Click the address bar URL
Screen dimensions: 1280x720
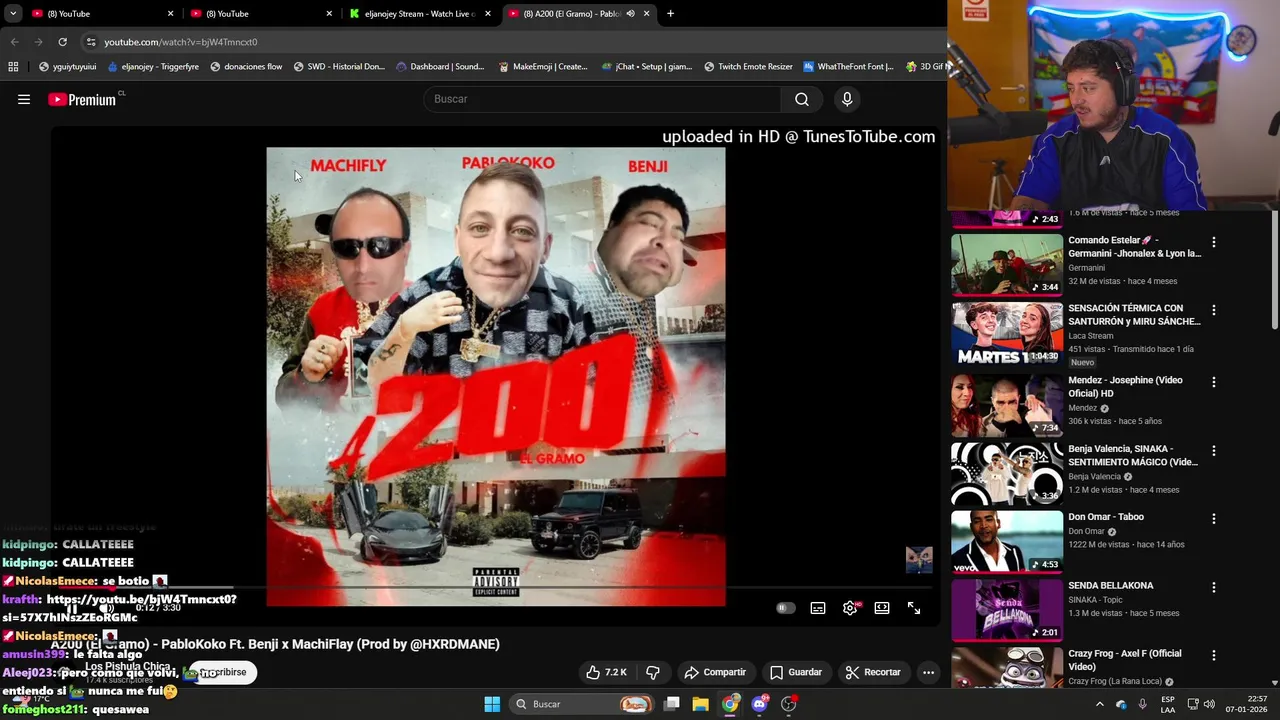(x=180, y=42)
